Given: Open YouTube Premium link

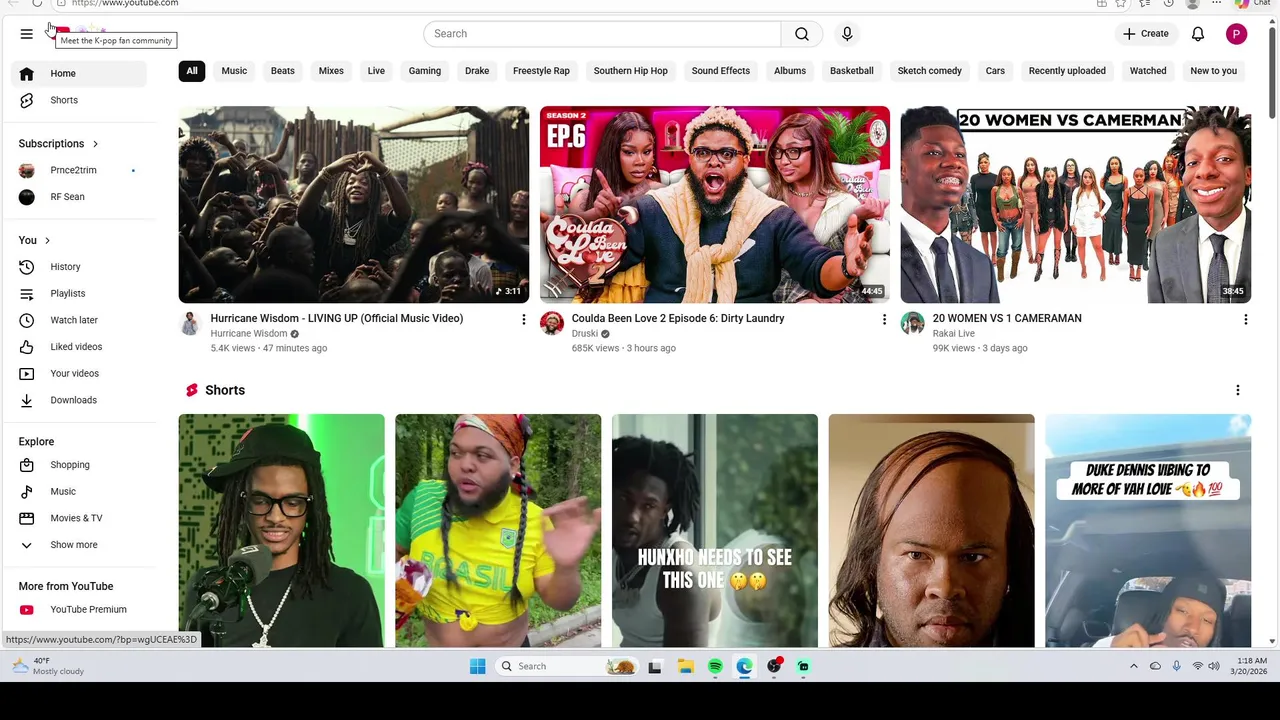Looking at the screenshot, I should tap(79, 609).
